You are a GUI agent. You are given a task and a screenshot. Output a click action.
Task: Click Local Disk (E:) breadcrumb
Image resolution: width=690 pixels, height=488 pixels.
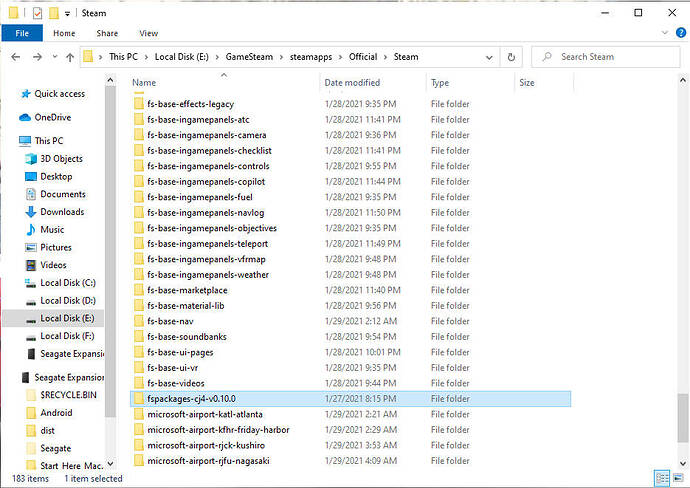click(x=182, y=57)
